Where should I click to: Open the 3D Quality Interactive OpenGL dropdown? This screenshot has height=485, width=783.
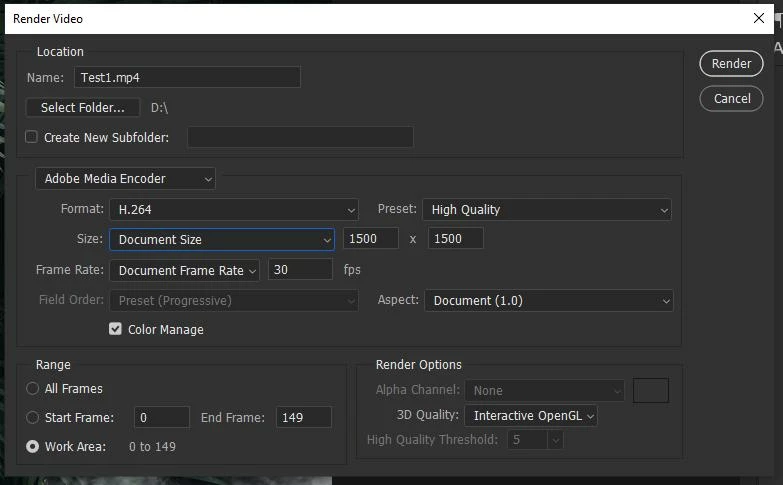point(531,416)
